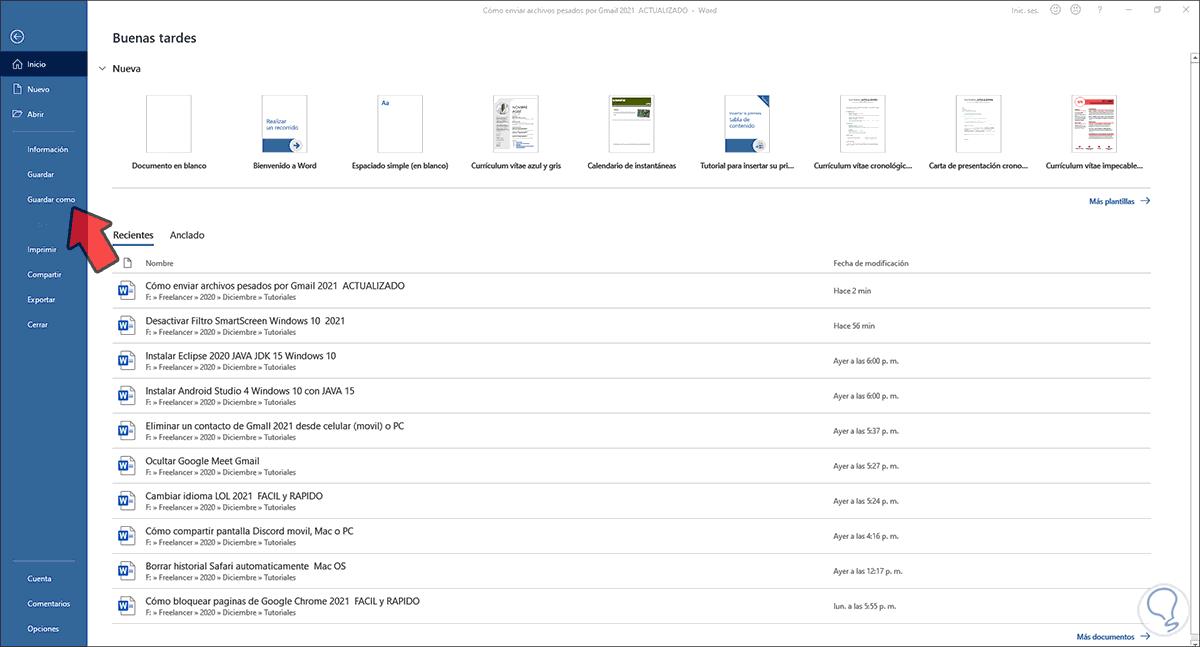Screen dimensions: 1200x647
Task: Open Ocultar Google Meet Gmail document
Action: [x=632, y=466]
